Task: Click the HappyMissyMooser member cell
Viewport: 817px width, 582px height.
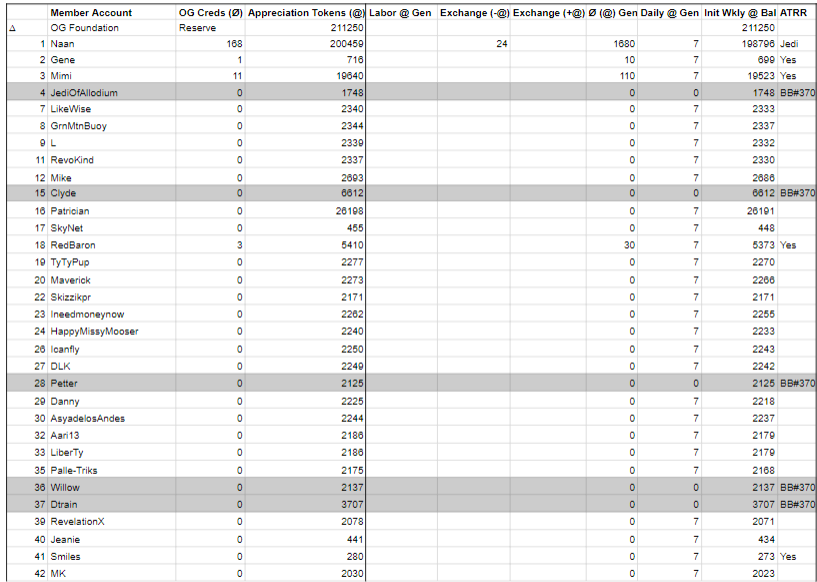Action: click(x=112, y=331)
